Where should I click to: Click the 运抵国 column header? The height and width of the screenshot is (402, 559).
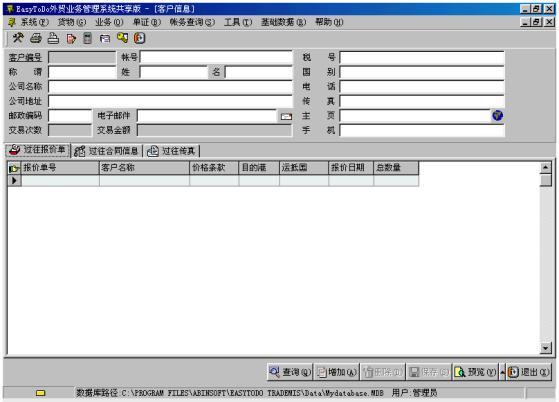[x=304, y=168]
